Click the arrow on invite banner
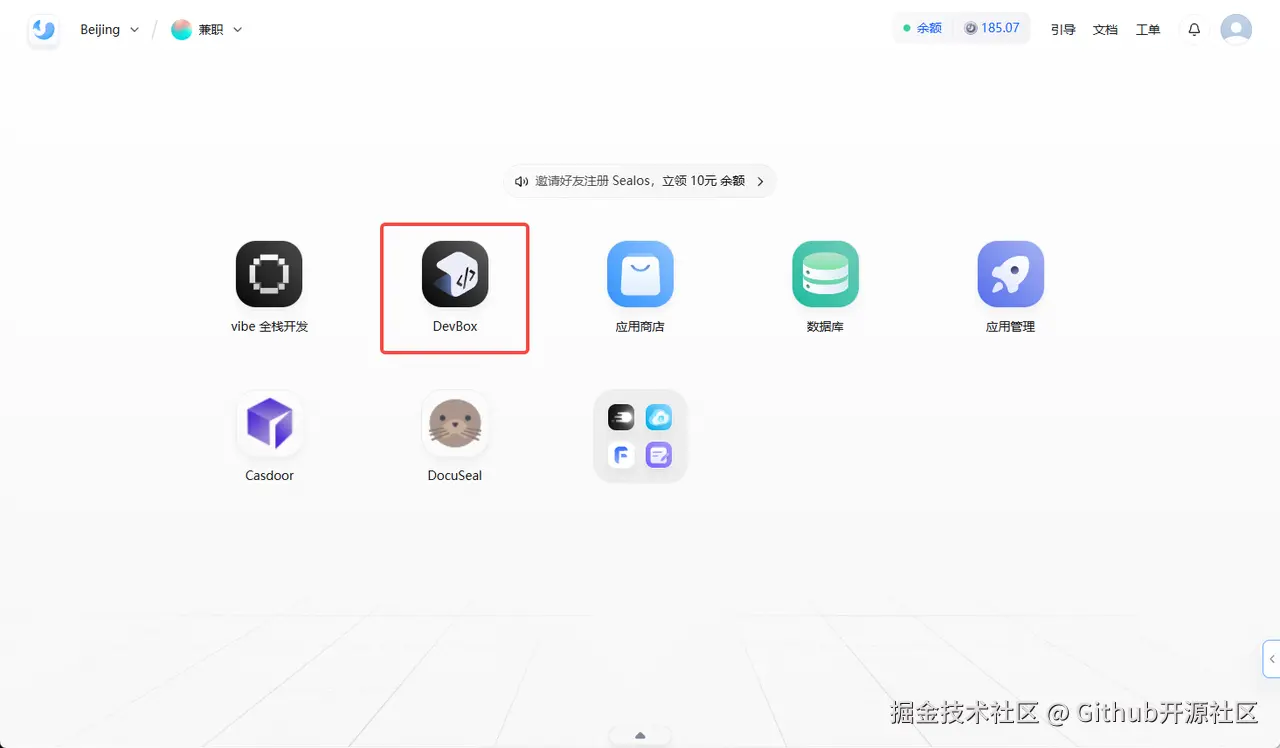This screenshot has width=1280, height=748. [x=760, y=181]
